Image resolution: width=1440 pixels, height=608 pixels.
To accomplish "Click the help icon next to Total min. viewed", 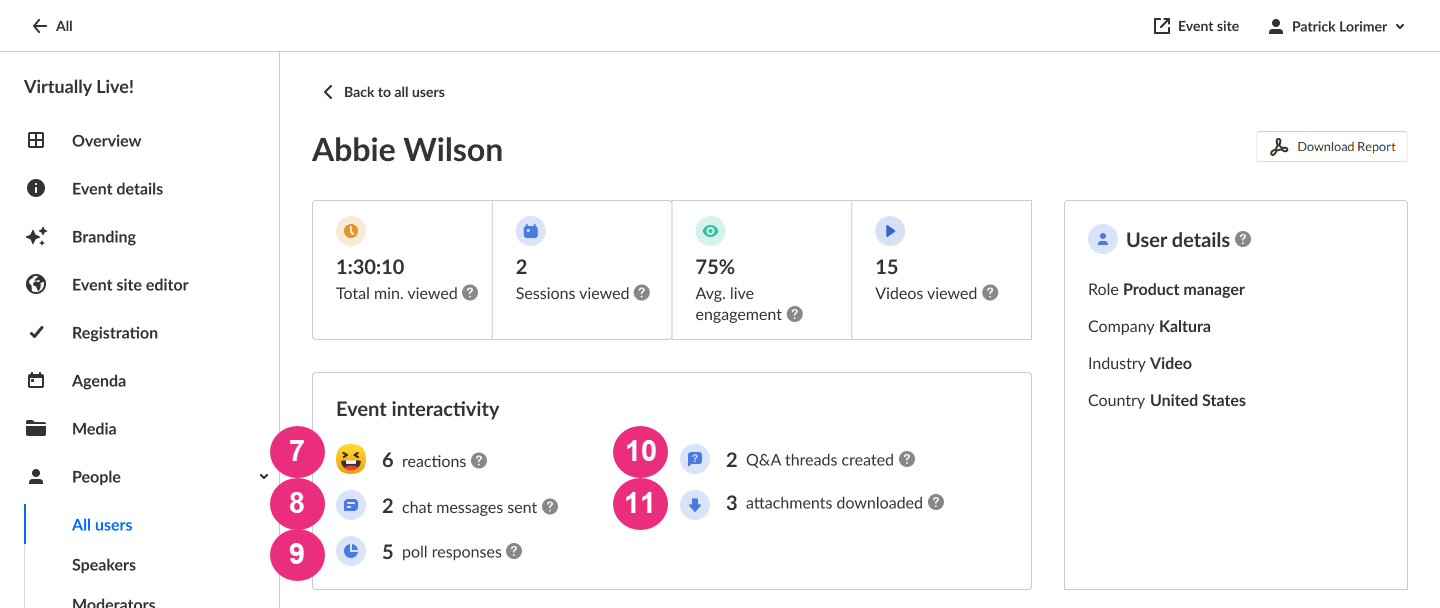I will (x=470, y=294).
